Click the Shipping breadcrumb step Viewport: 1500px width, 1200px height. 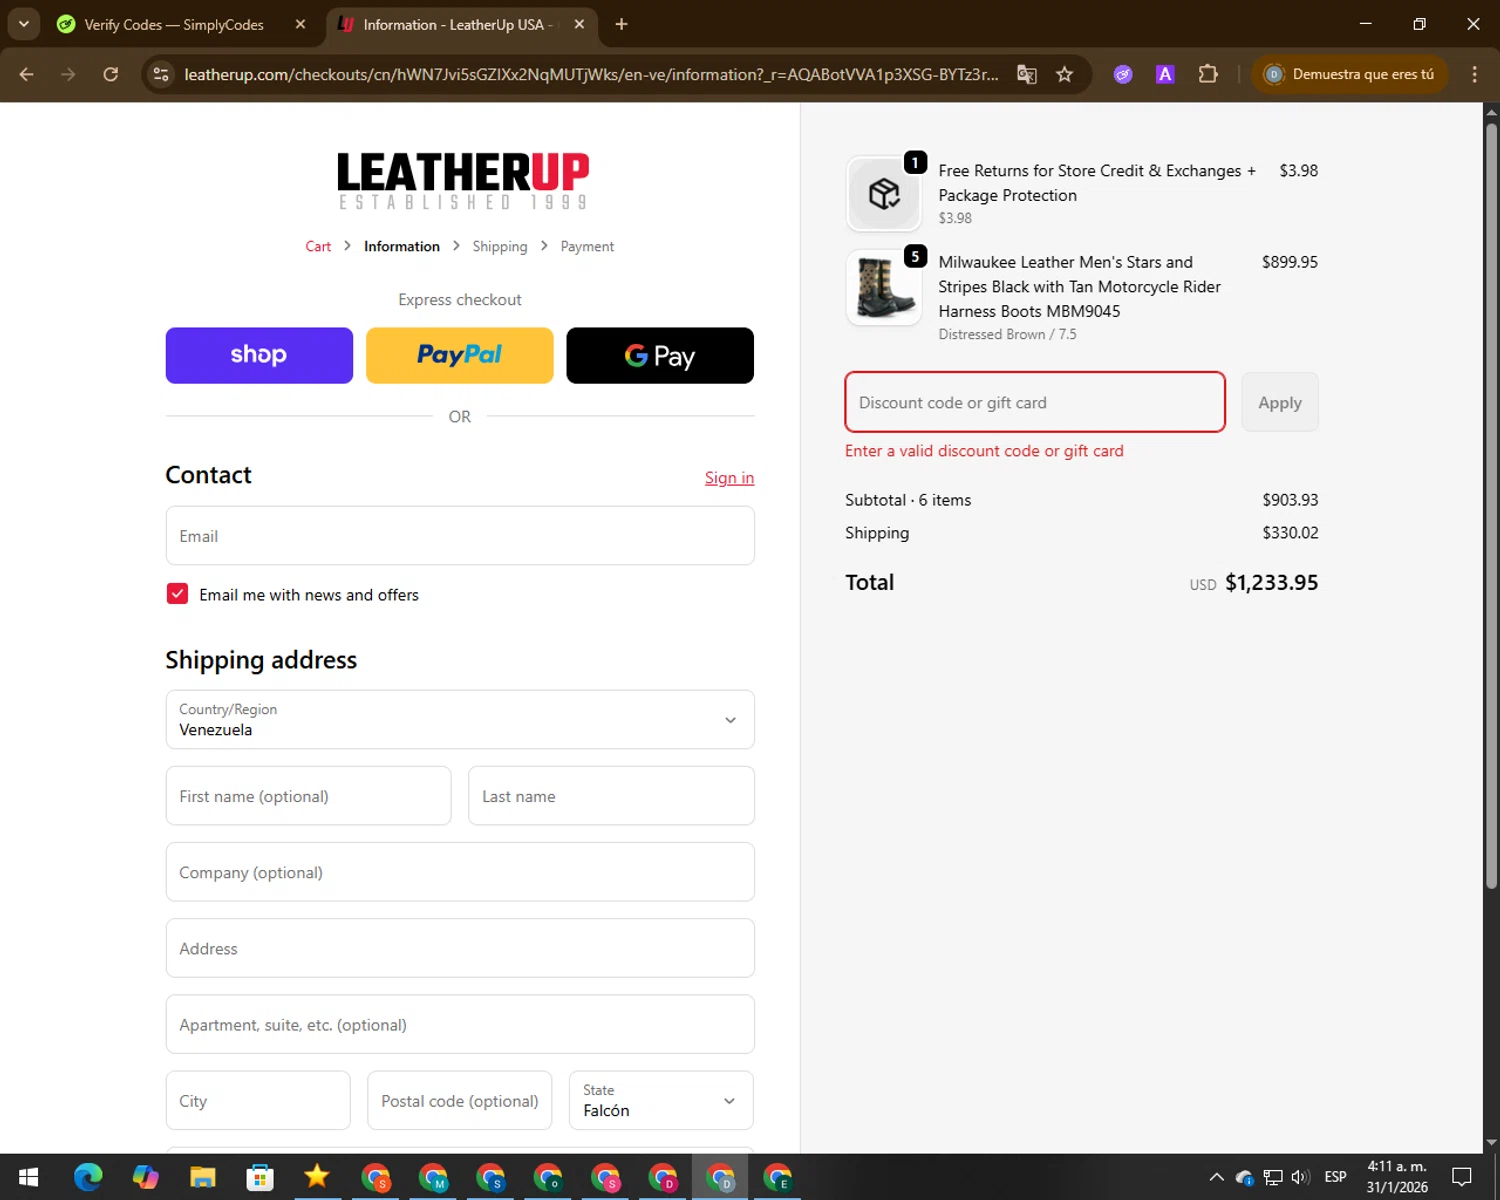500,247
